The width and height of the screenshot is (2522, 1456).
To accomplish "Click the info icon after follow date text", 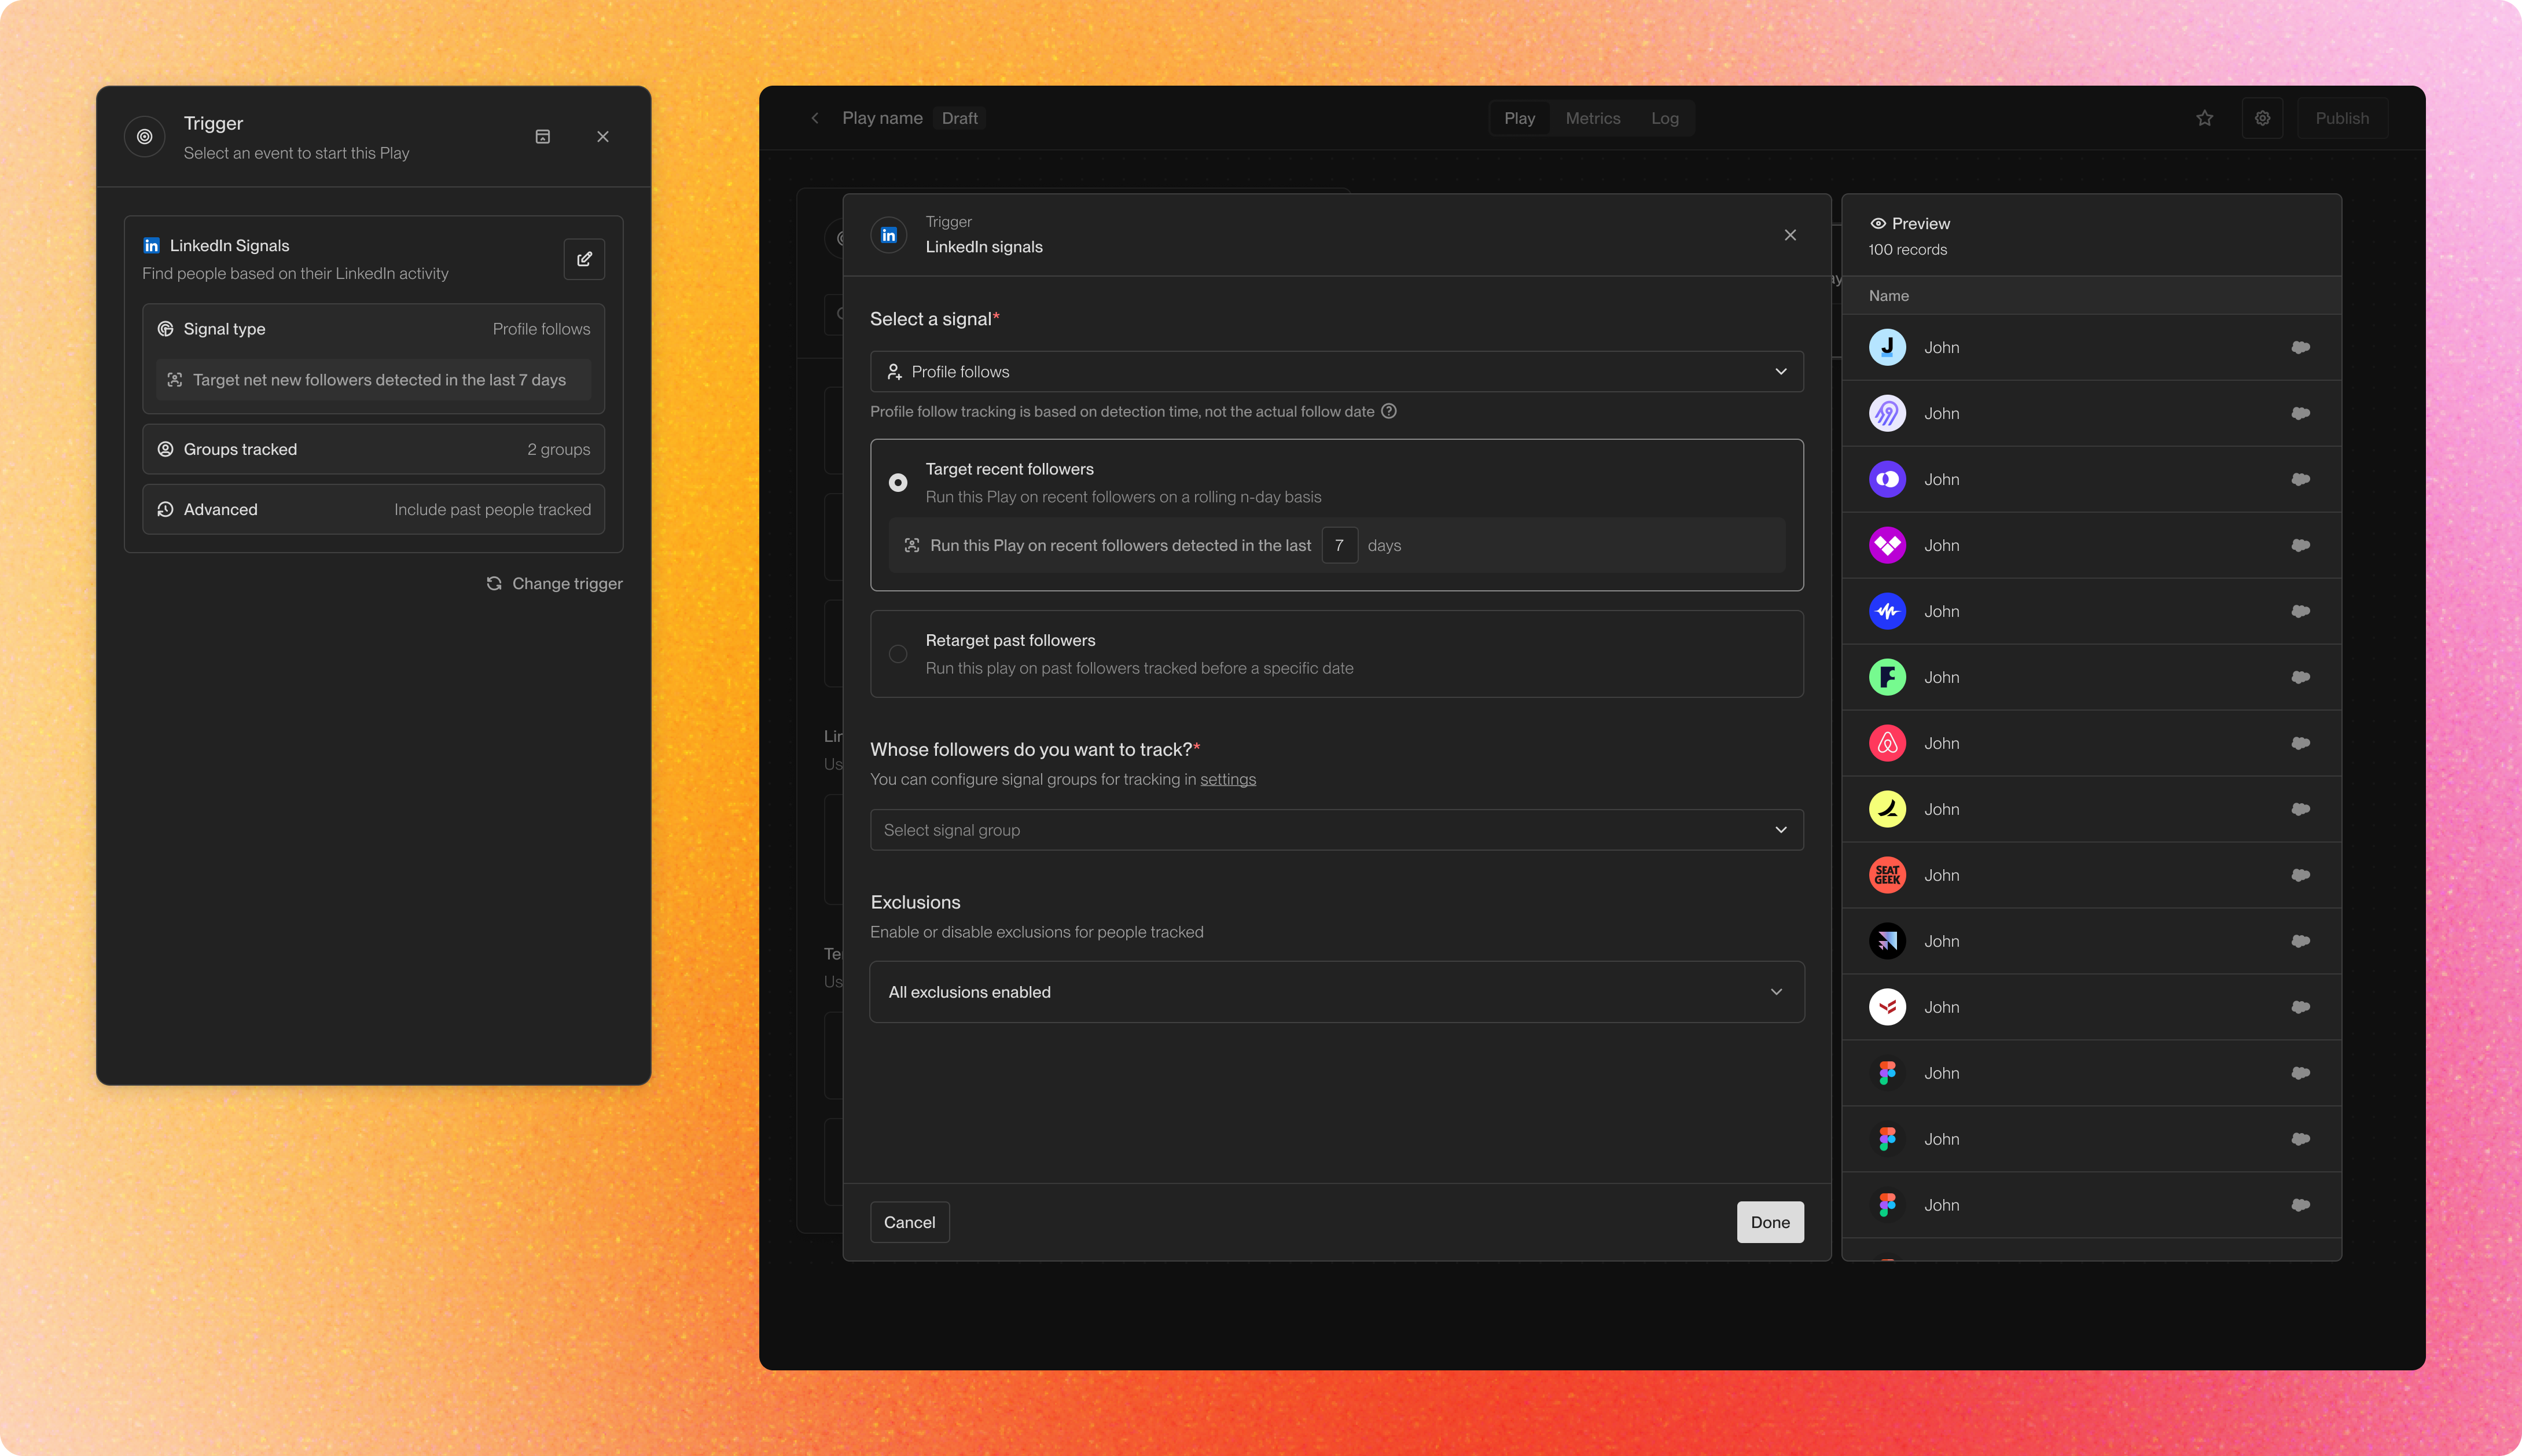I will (1389, 411).
